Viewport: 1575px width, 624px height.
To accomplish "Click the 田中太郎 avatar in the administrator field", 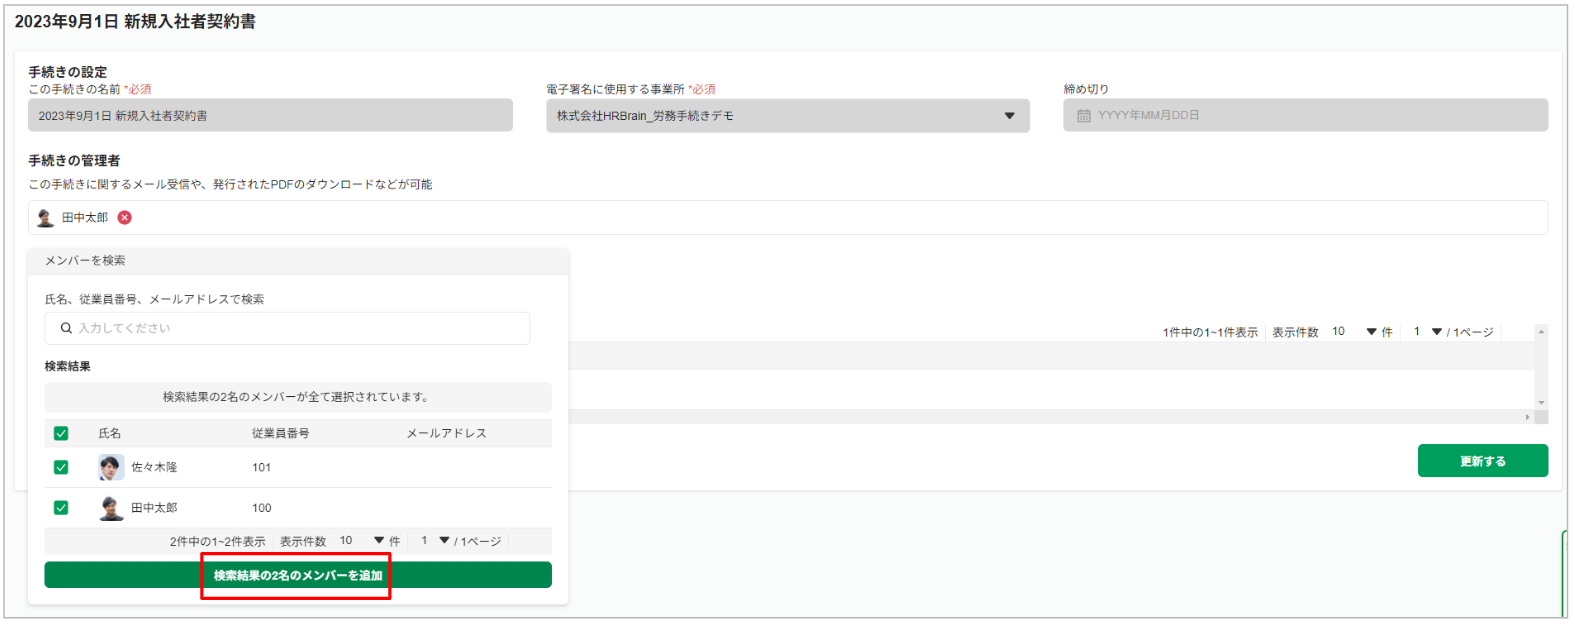I will point(45,217).
